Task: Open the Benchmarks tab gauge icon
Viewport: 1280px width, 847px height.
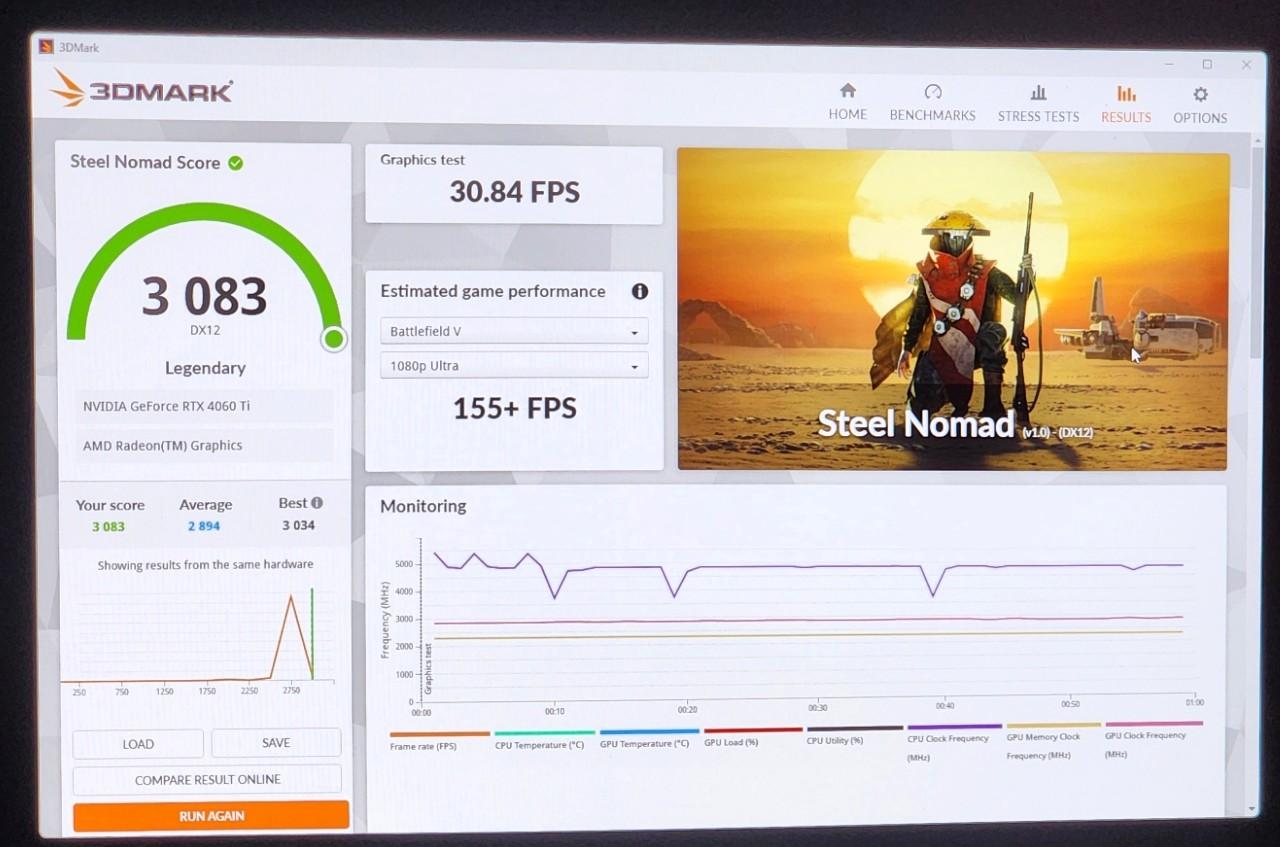Action: (x=933, y=91)
